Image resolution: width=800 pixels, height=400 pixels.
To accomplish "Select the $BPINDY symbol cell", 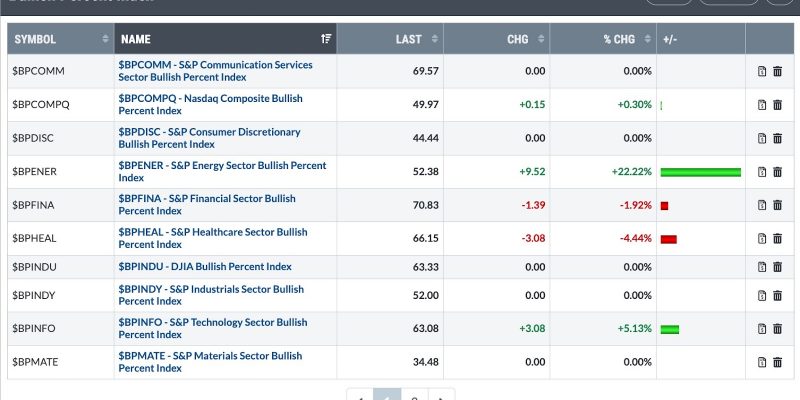I will pyautogui.click(x=61, y=295).
